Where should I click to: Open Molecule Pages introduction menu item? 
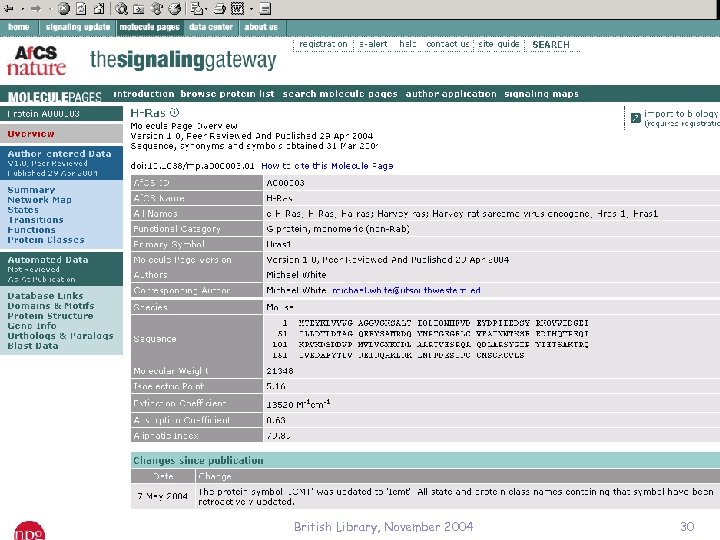click(144, 94)
